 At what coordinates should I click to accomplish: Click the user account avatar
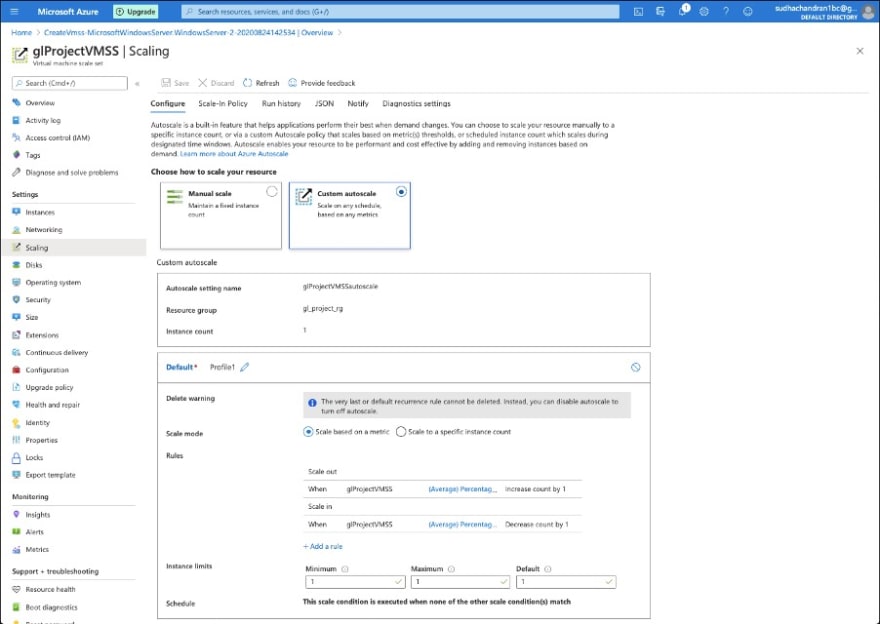(868, 12)
